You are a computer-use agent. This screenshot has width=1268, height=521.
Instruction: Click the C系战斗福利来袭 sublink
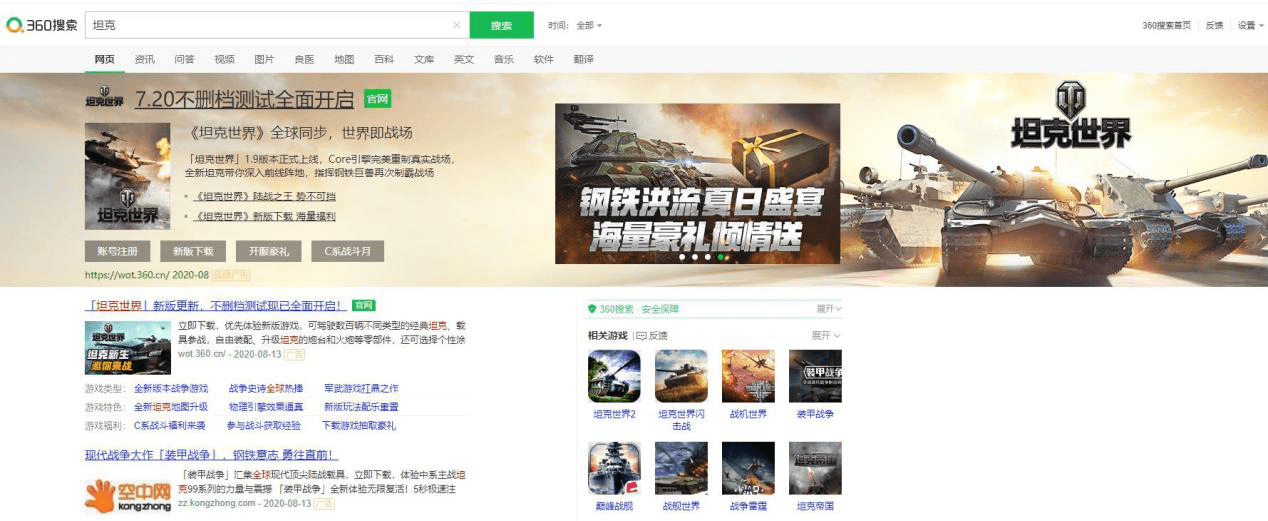pos(170,425)
